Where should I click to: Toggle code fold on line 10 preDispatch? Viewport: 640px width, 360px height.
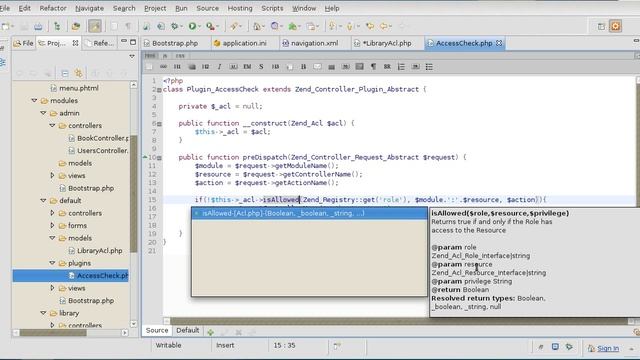click(x=159, y=158)
